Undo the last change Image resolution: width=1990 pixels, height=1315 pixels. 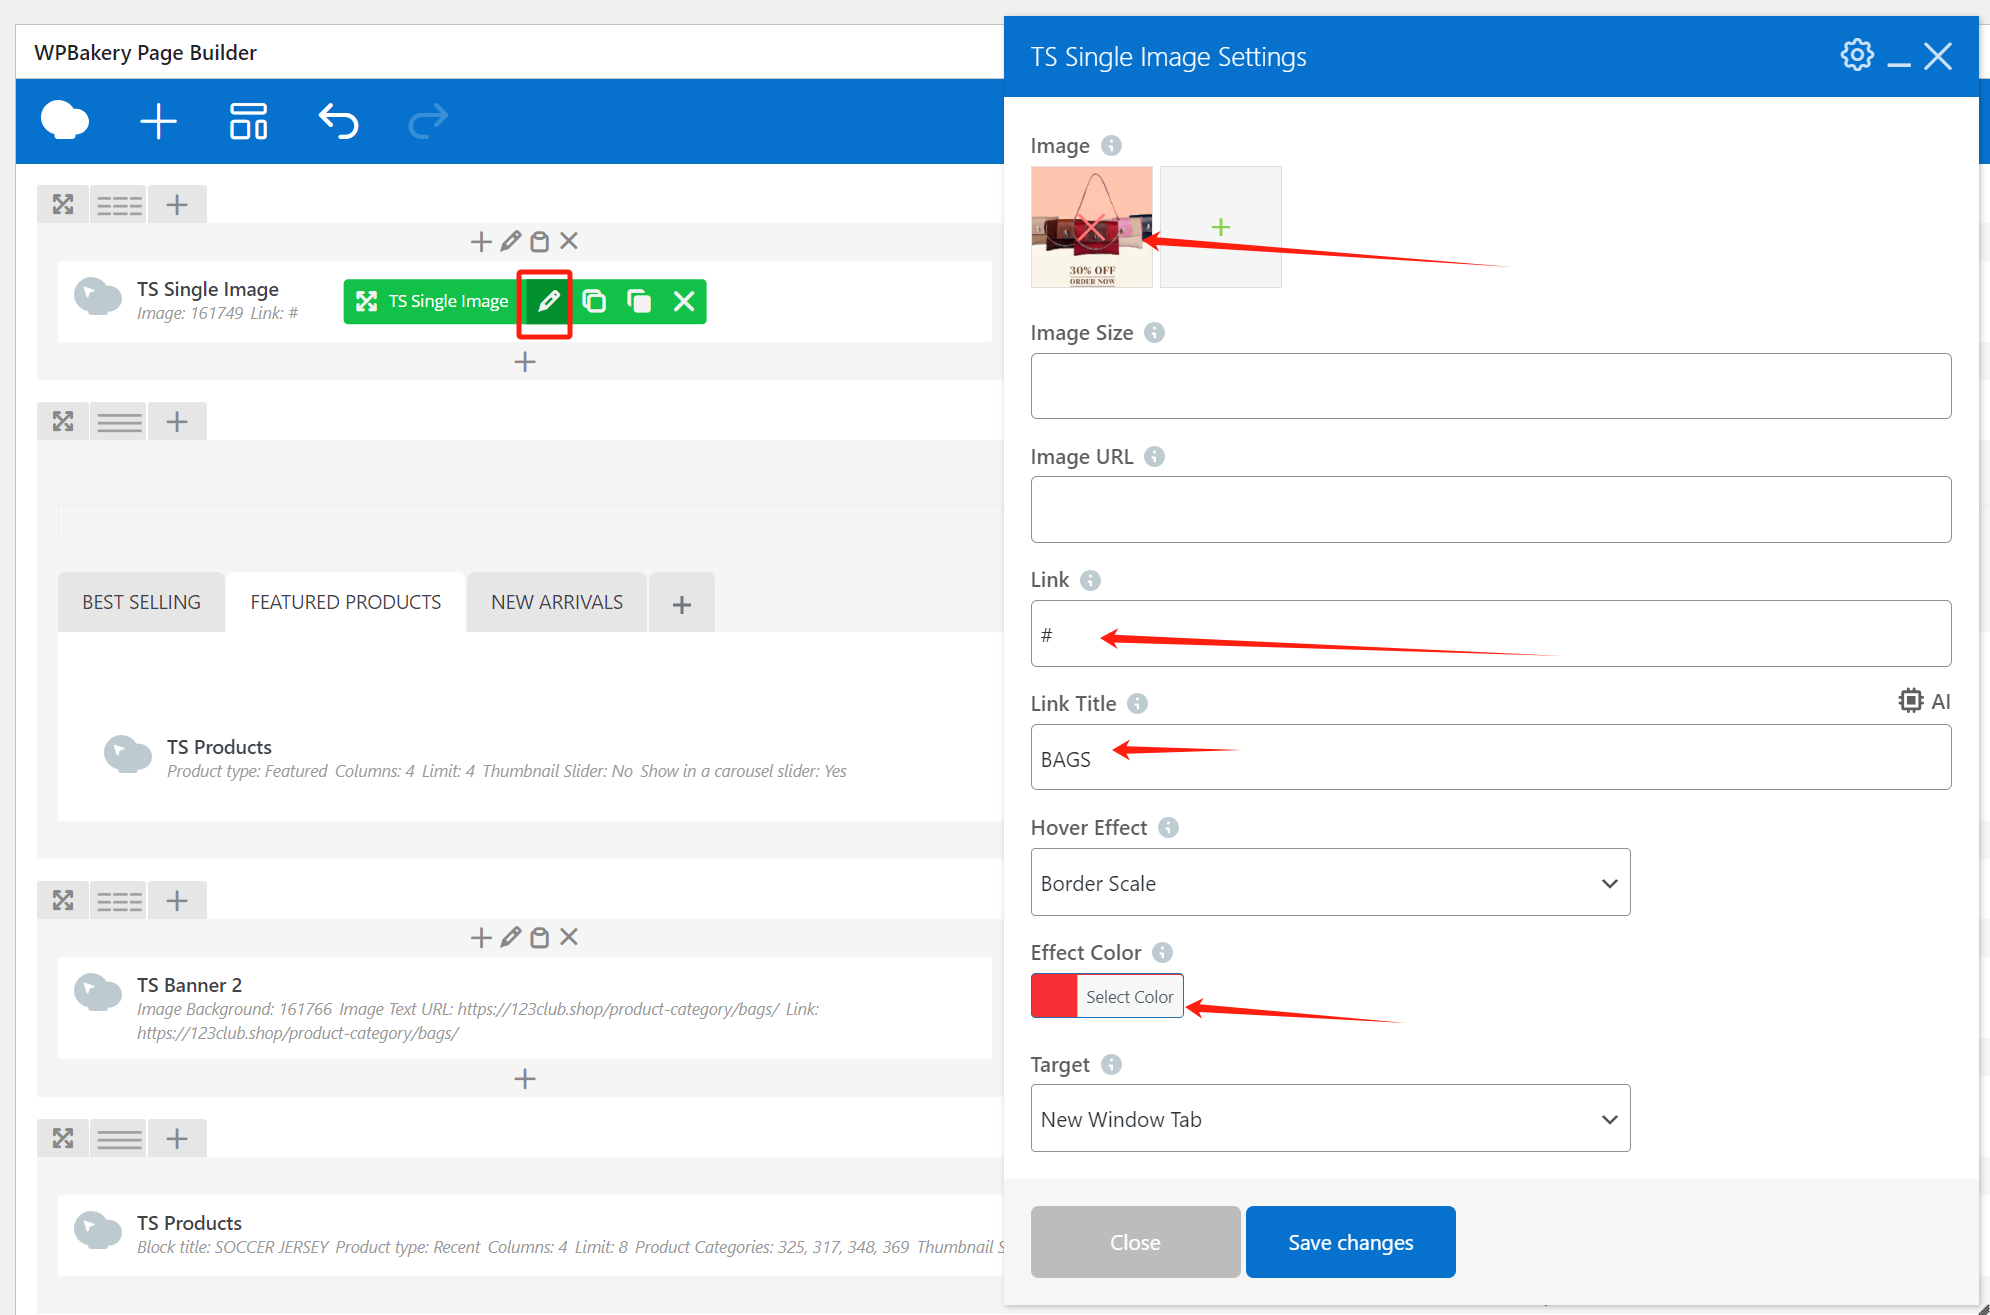[338, 121]
